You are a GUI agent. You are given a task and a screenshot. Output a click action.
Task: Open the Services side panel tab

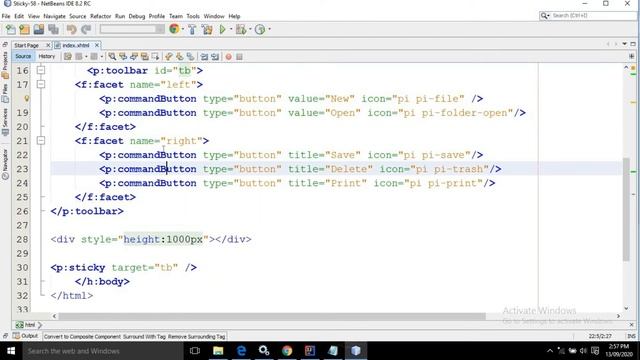tap(5, 122)
